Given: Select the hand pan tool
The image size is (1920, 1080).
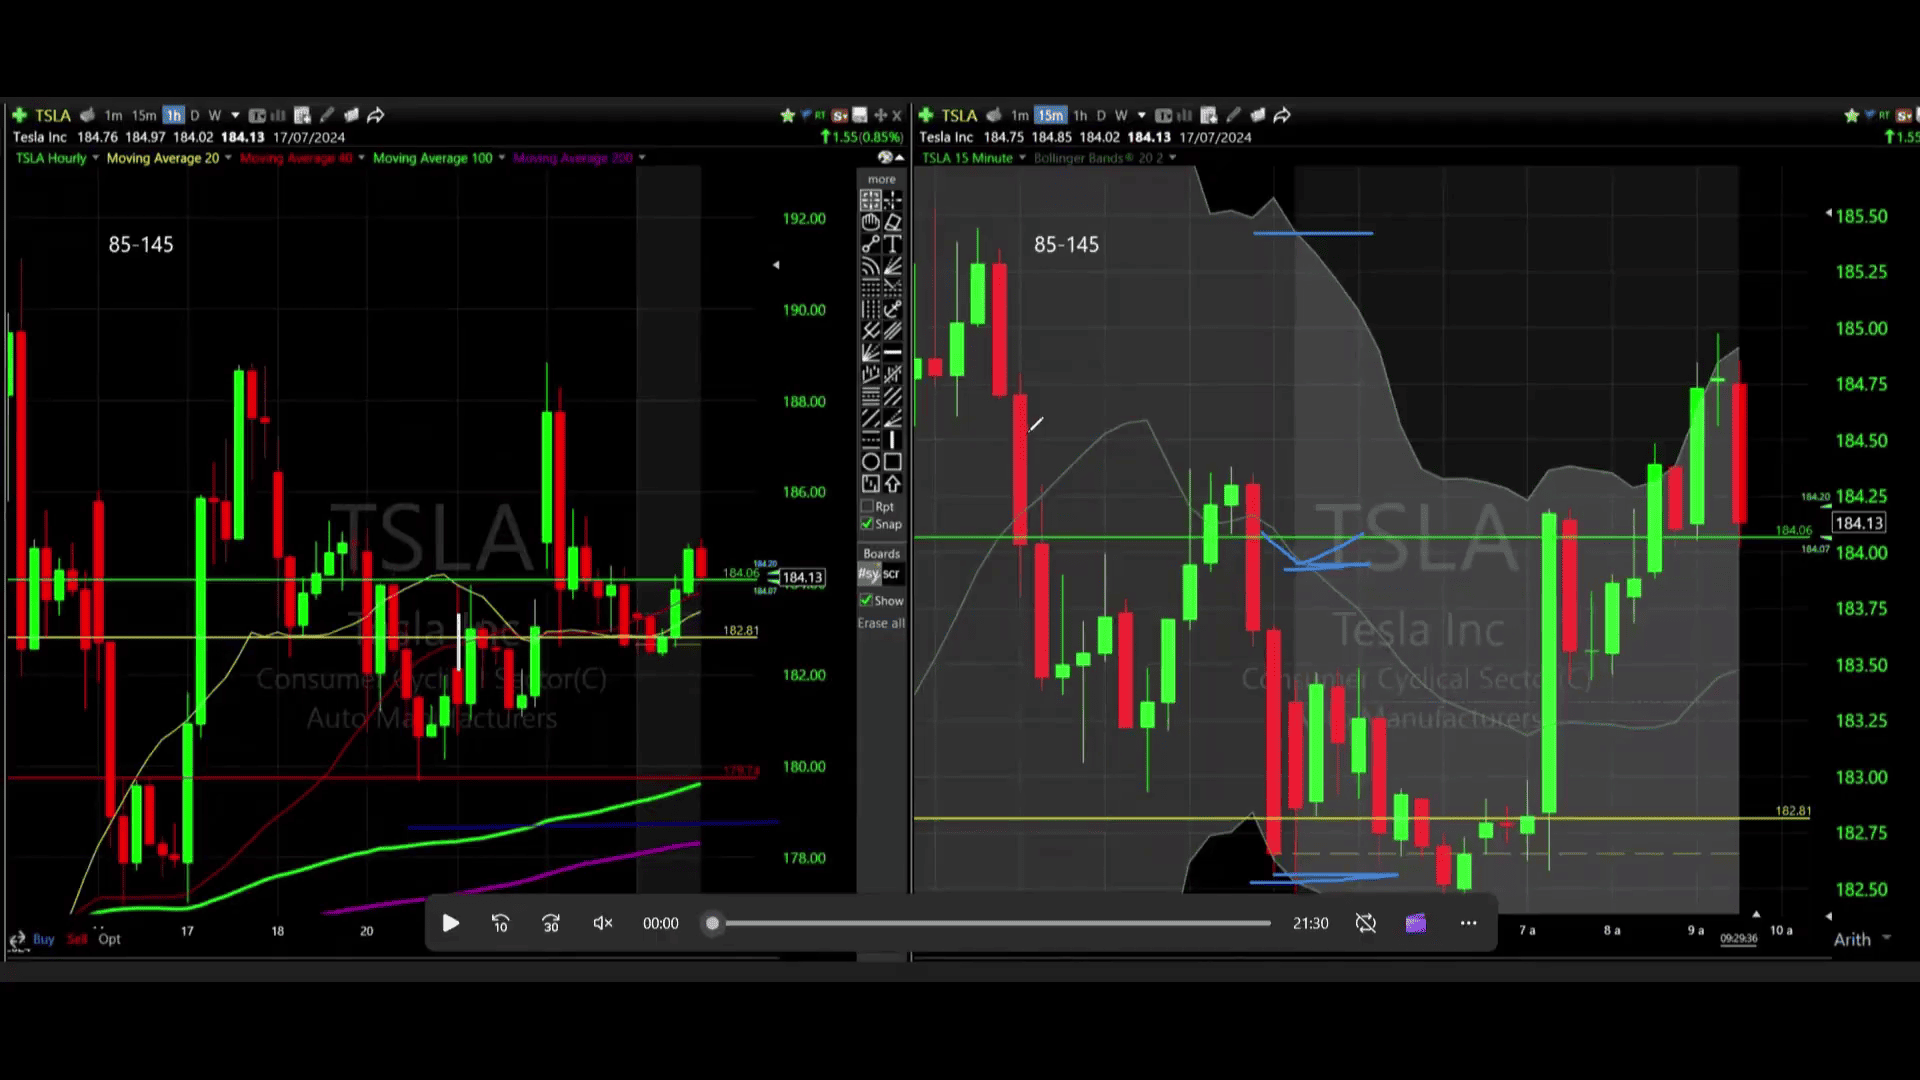Looking at the screenshot, I should [x=870, y=222].
